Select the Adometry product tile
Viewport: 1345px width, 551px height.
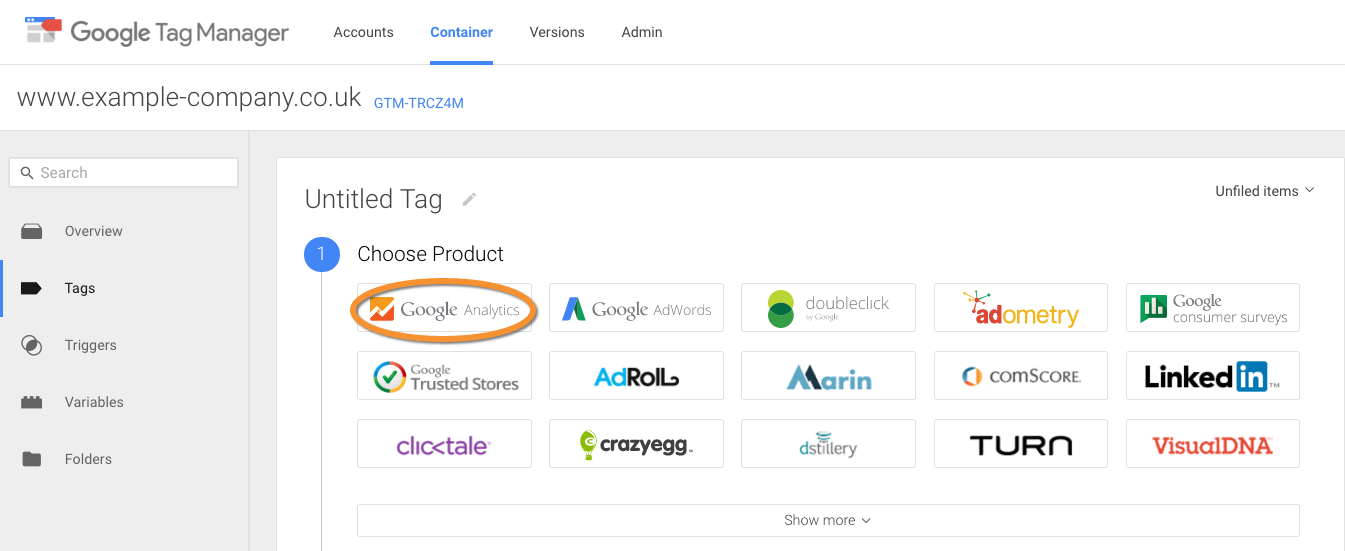point(1020,308)
